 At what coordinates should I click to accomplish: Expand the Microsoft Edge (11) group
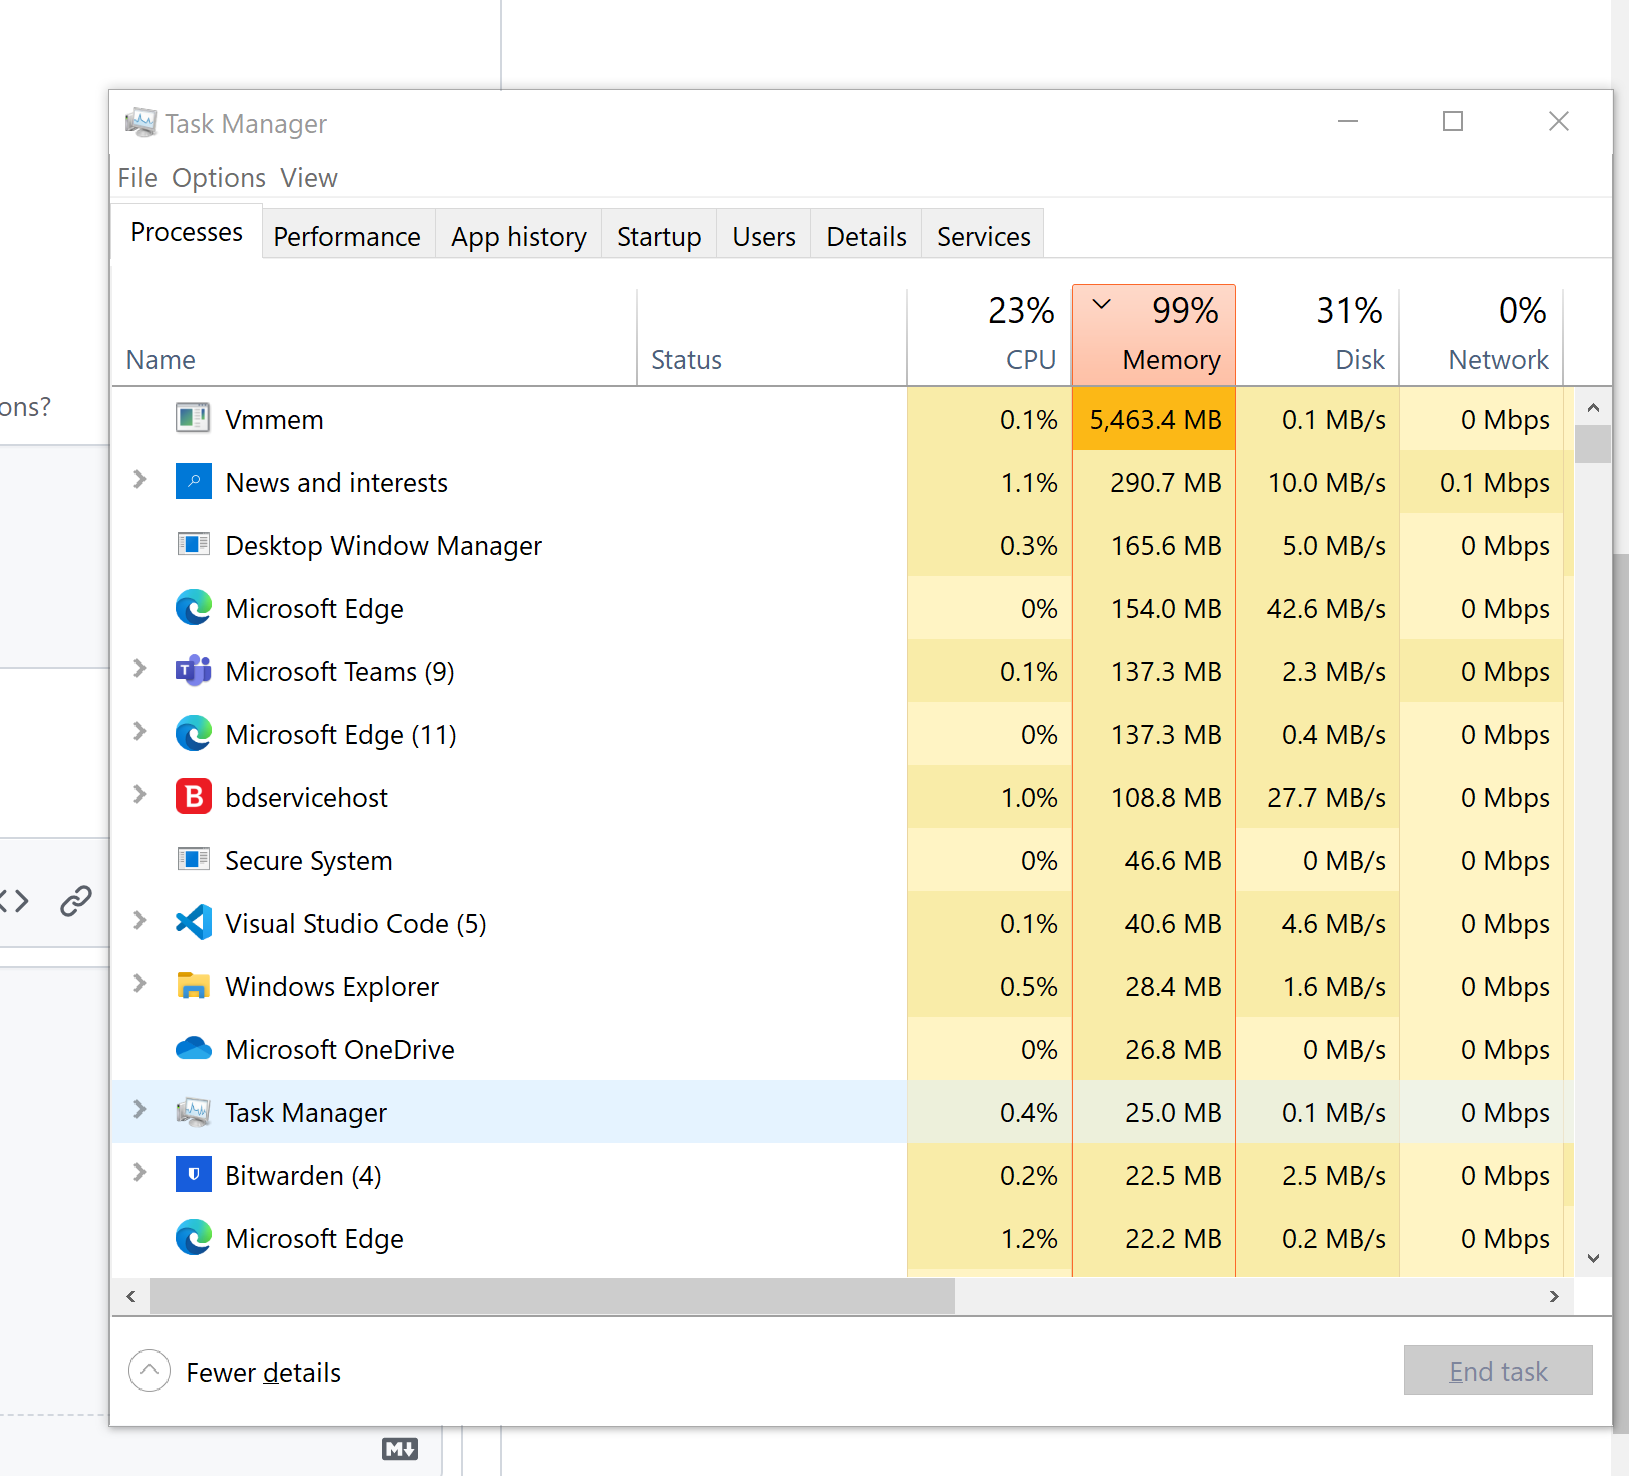tap(140, 732)
